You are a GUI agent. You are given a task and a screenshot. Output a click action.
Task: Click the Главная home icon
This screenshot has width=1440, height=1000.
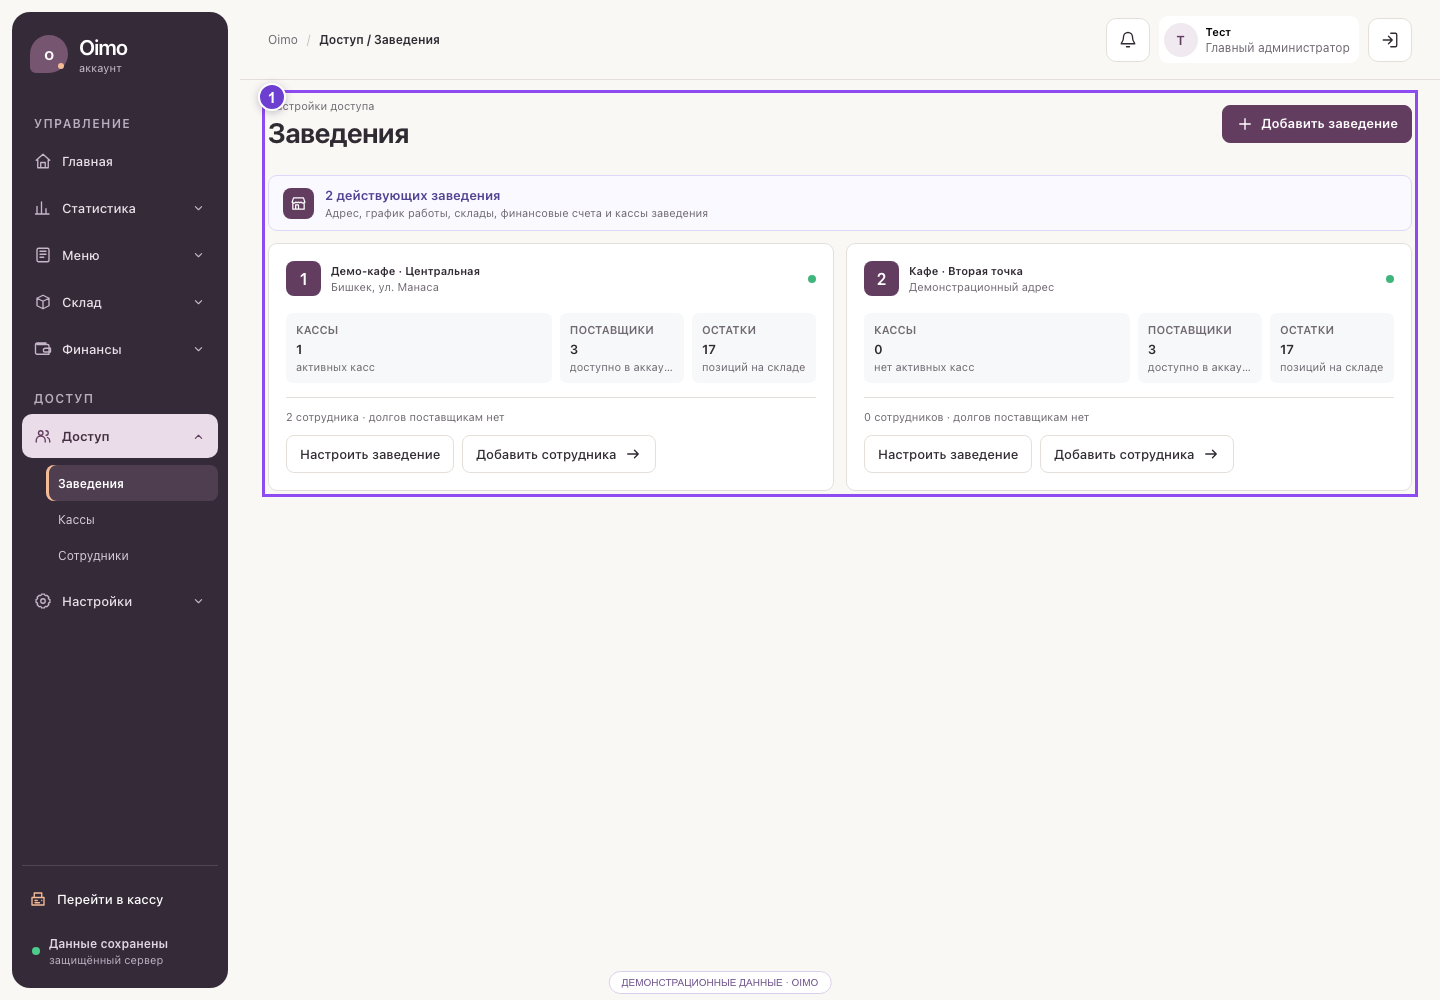[43, 161]
